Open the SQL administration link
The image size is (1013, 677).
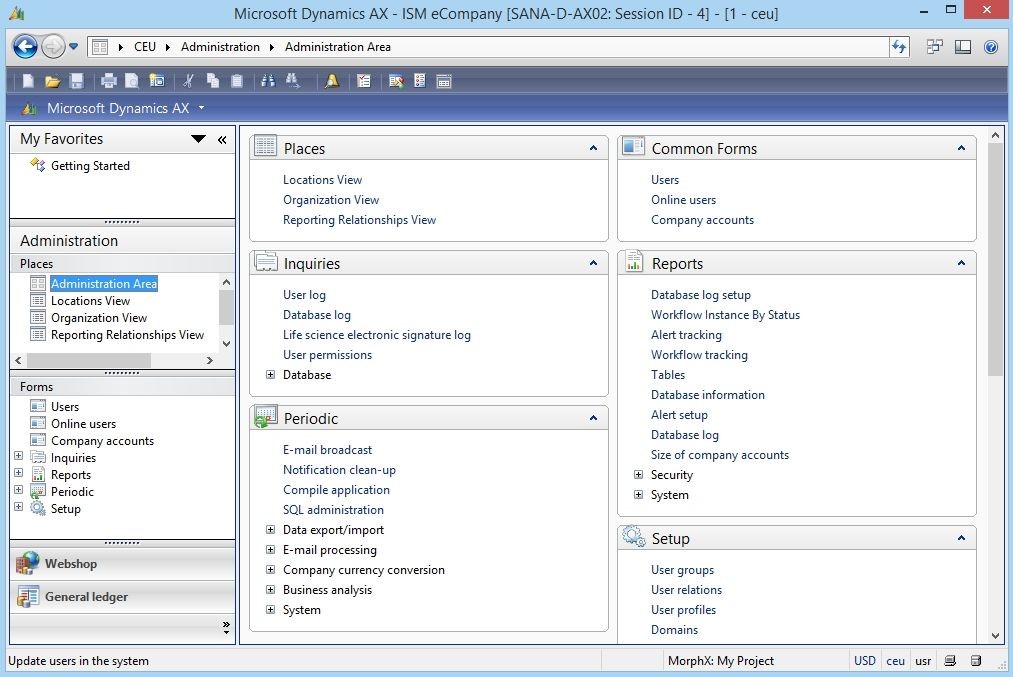(333, 510)
